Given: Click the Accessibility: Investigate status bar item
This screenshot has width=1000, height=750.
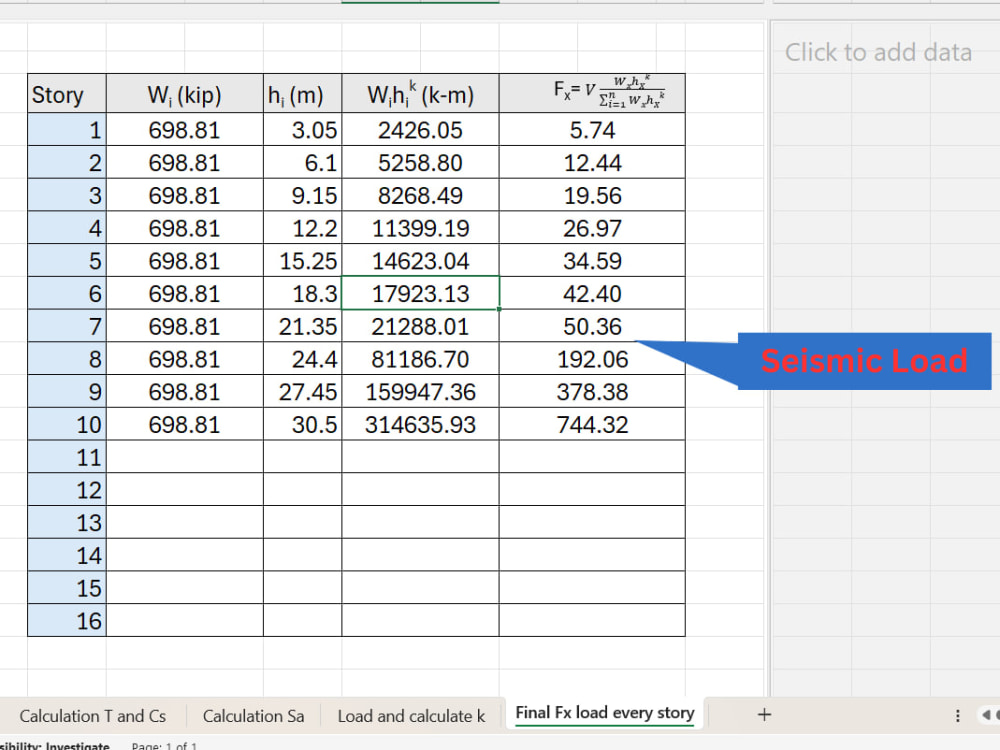Looking at the screenshot, I should [x=55, y=745].
